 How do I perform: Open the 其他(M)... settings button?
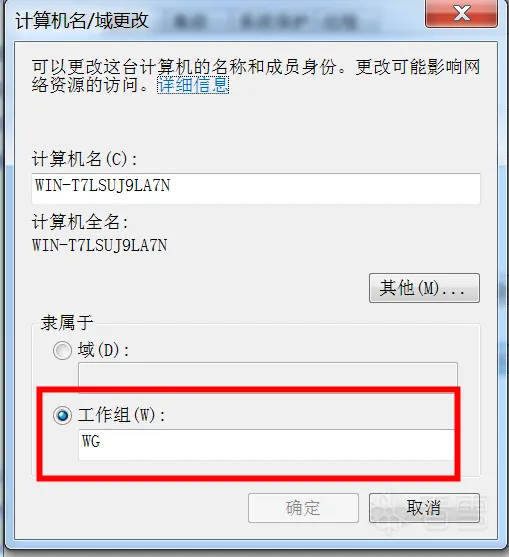[x=424, y=288]
